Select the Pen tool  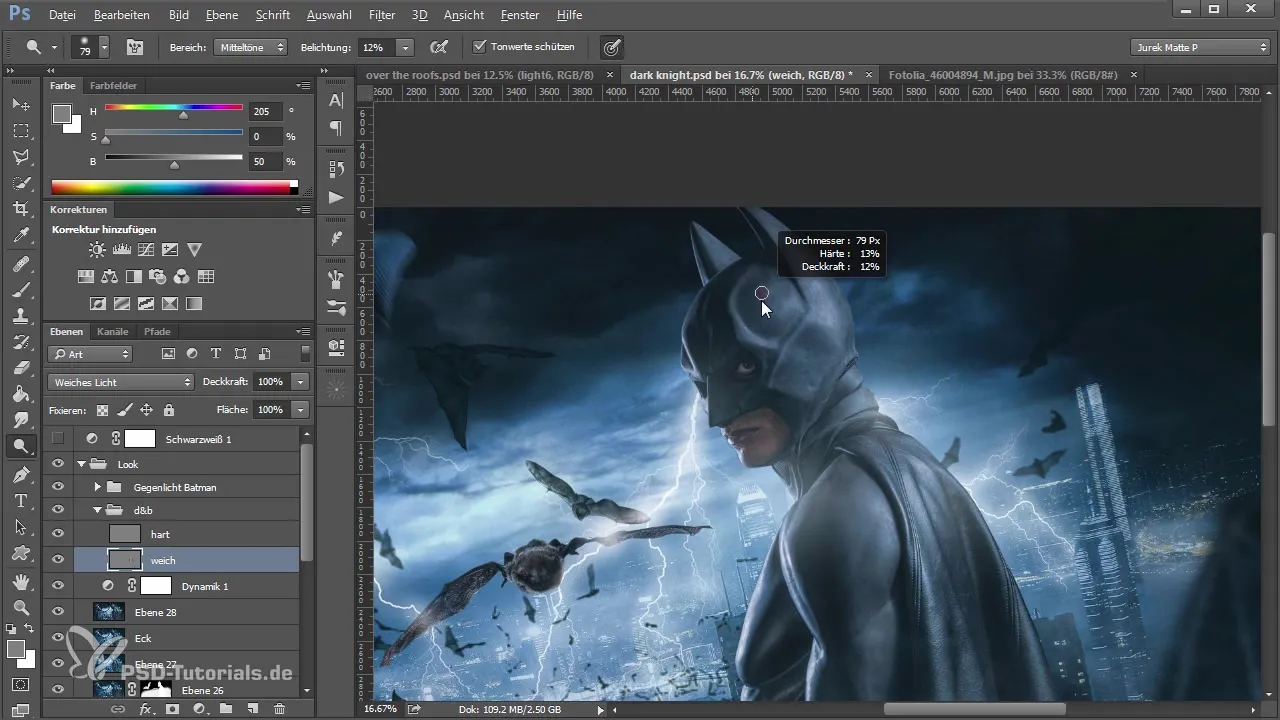tap(20, 474)
